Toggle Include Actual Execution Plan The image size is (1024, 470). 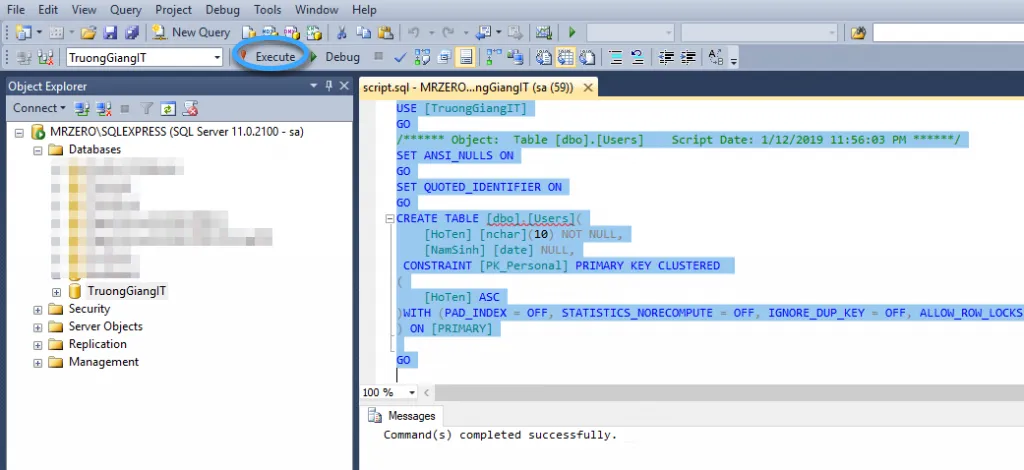494,57
